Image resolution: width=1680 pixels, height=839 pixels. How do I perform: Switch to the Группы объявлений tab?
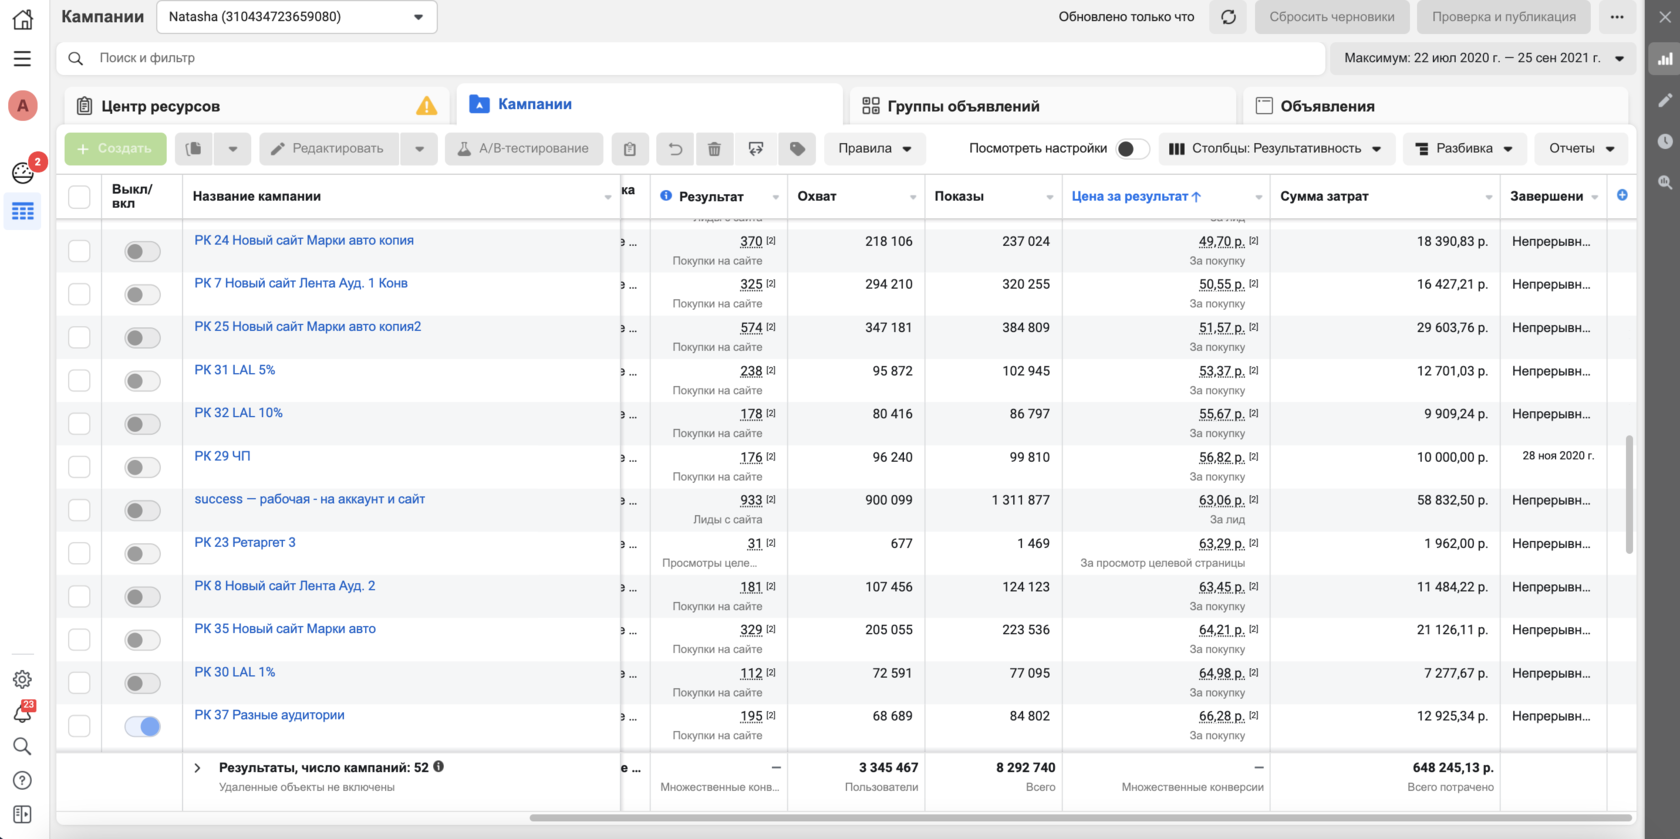tap(1042, 106)
